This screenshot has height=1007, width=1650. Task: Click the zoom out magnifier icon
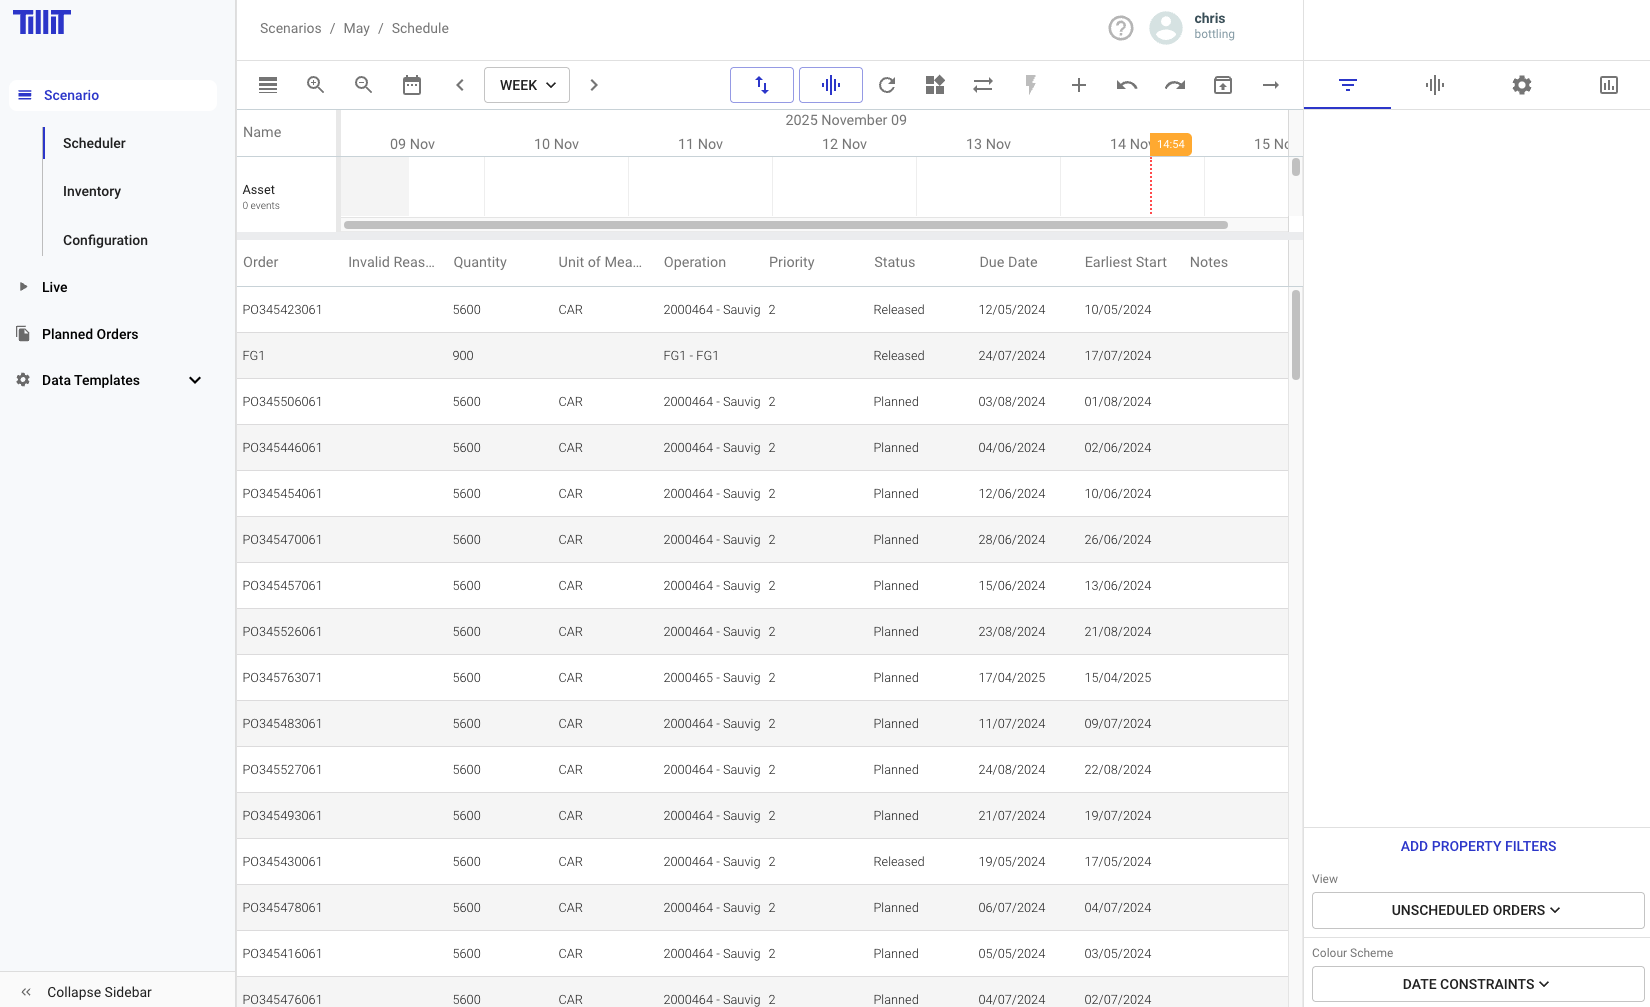pos(363,85)
